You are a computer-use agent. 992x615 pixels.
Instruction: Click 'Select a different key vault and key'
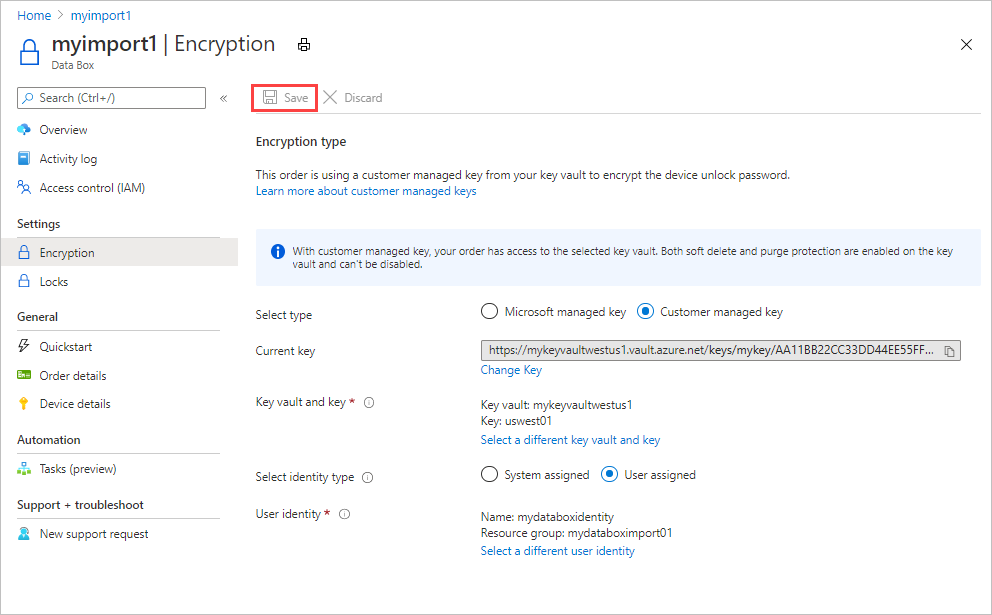[570, 440]
